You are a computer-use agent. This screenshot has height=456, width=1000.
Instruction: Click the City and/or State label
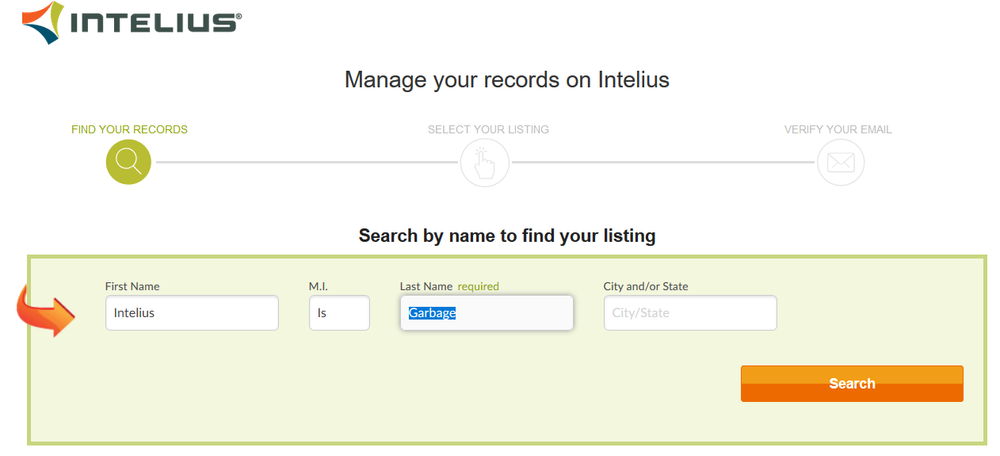[646, 286]
